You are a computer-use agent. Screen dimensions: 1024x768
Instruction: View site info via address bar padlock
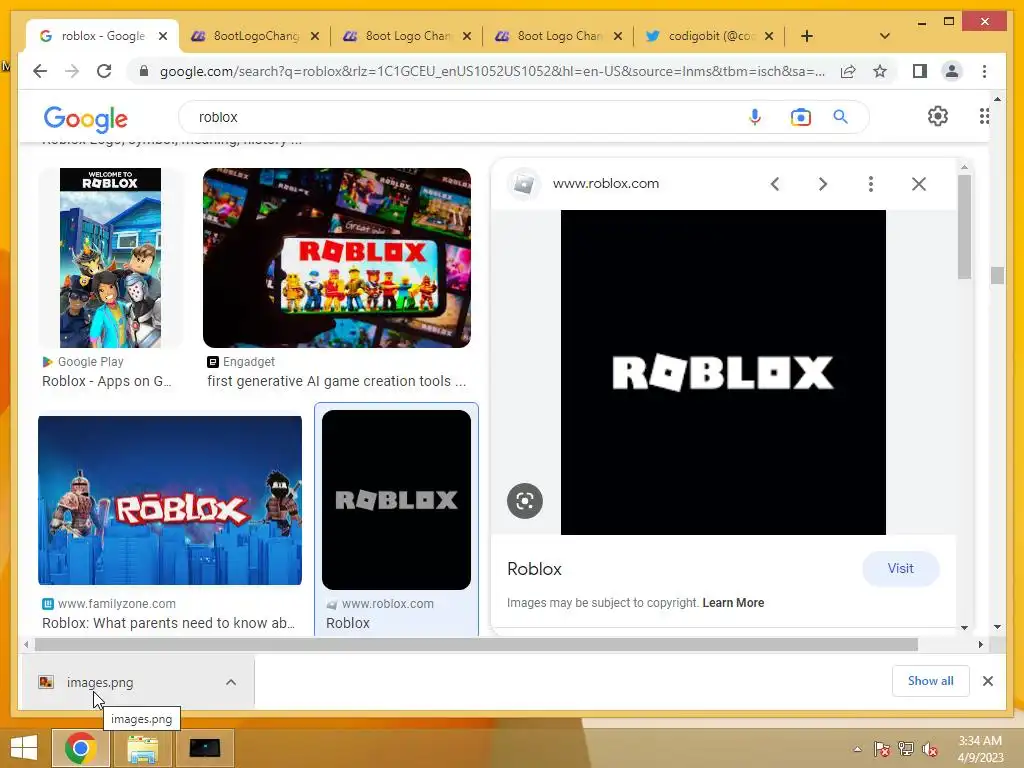(144, 71)
